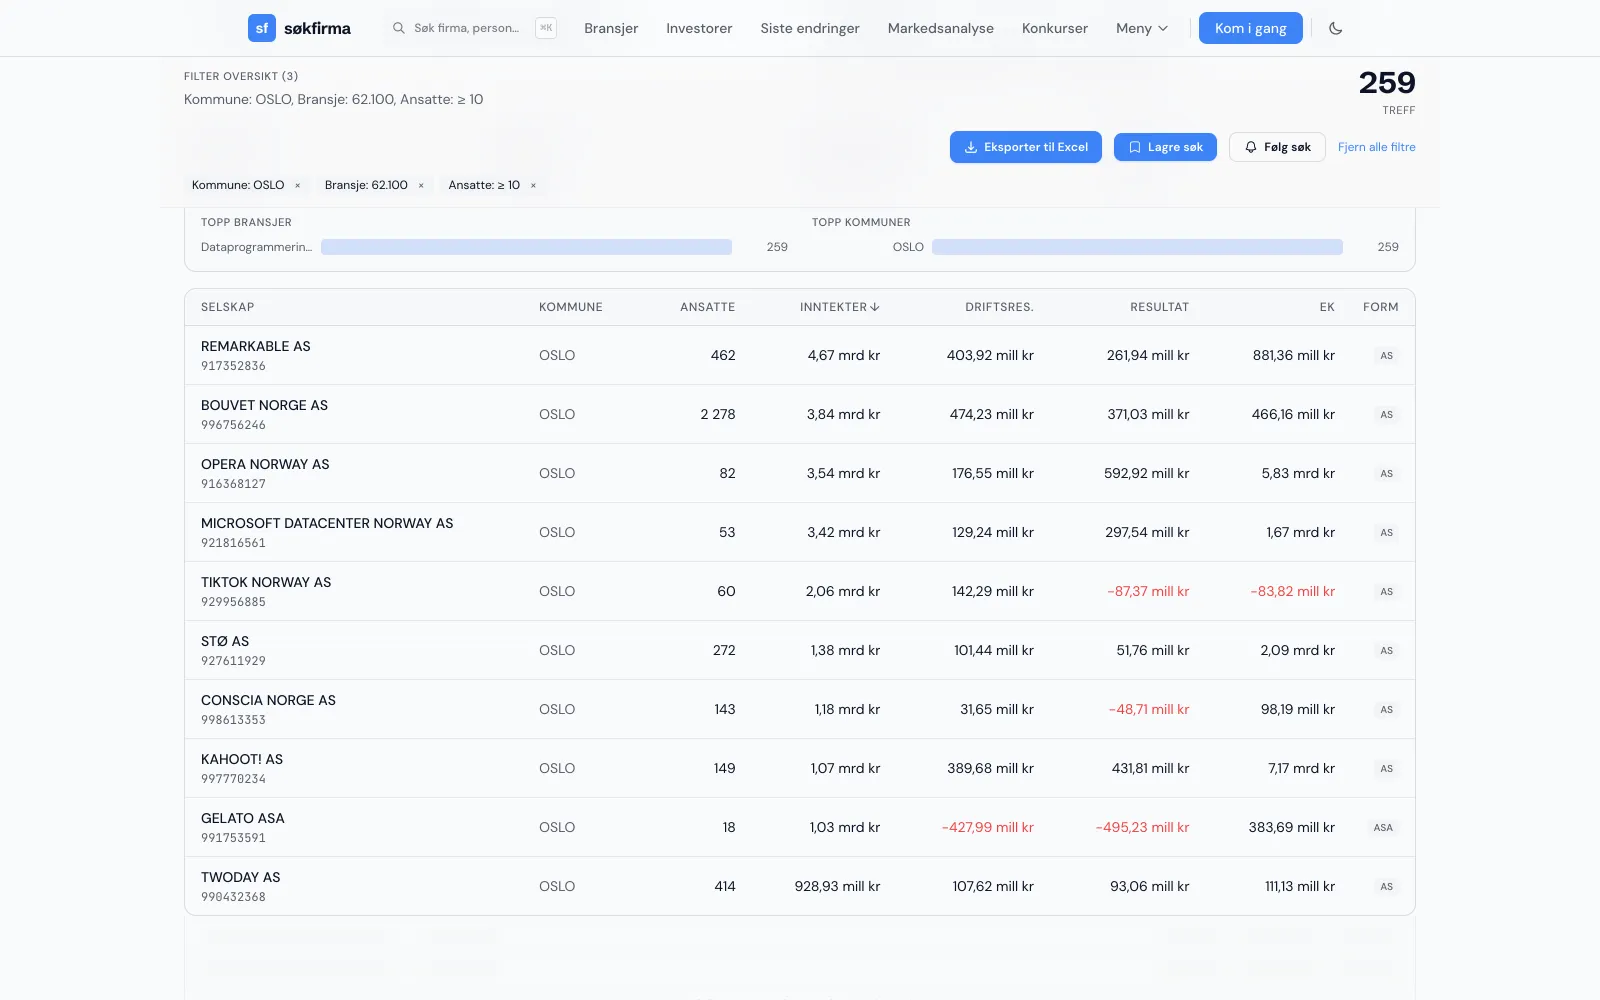
Task: Sort by the Inntekter column header
Action: 840,307
